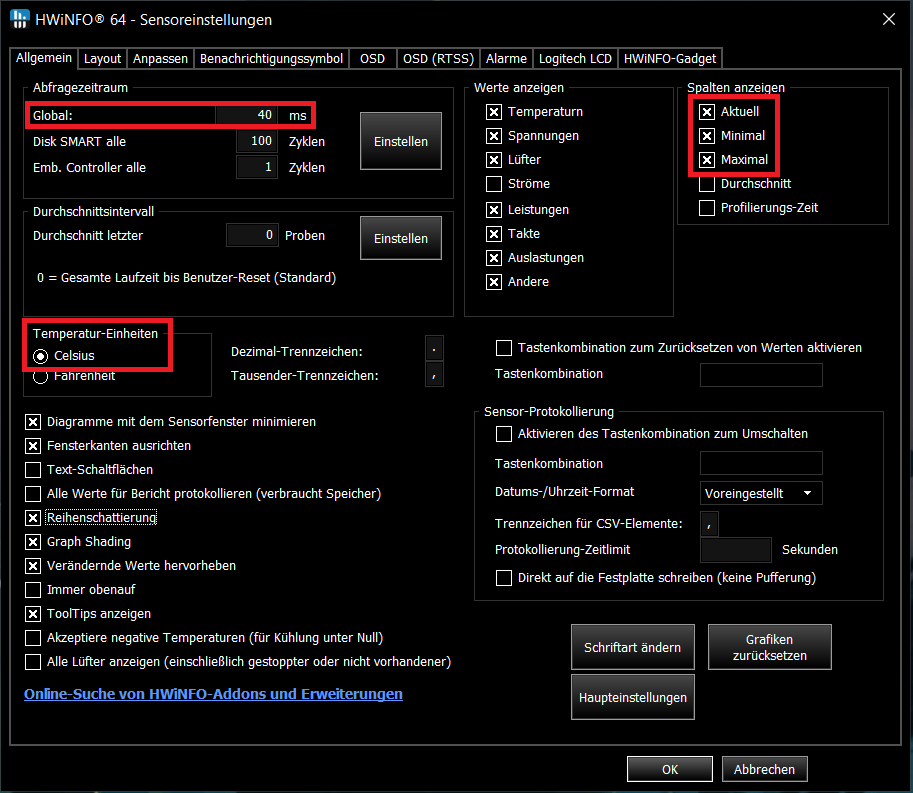Uncheck the Lüfter checkbox
Viewport: 913px width, 793px height.
[x=494, y=160]
